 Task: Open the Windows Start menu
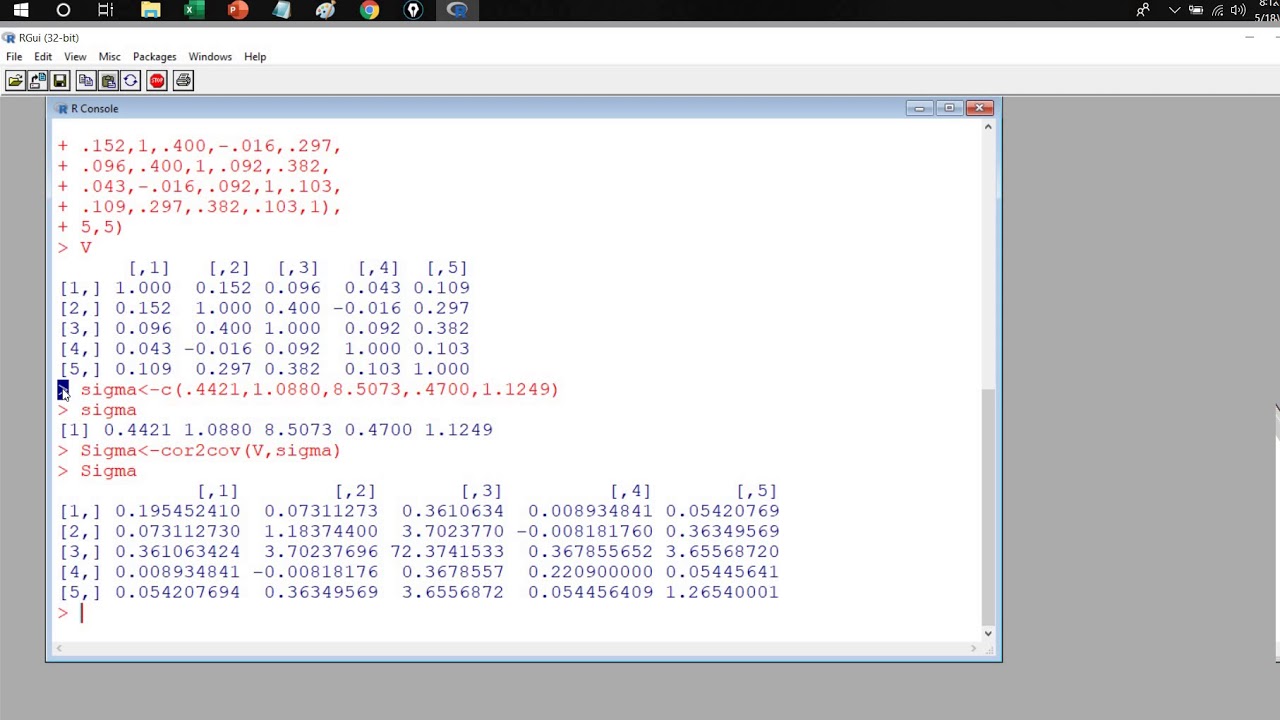pyautogui.click(x=20, y=10)
